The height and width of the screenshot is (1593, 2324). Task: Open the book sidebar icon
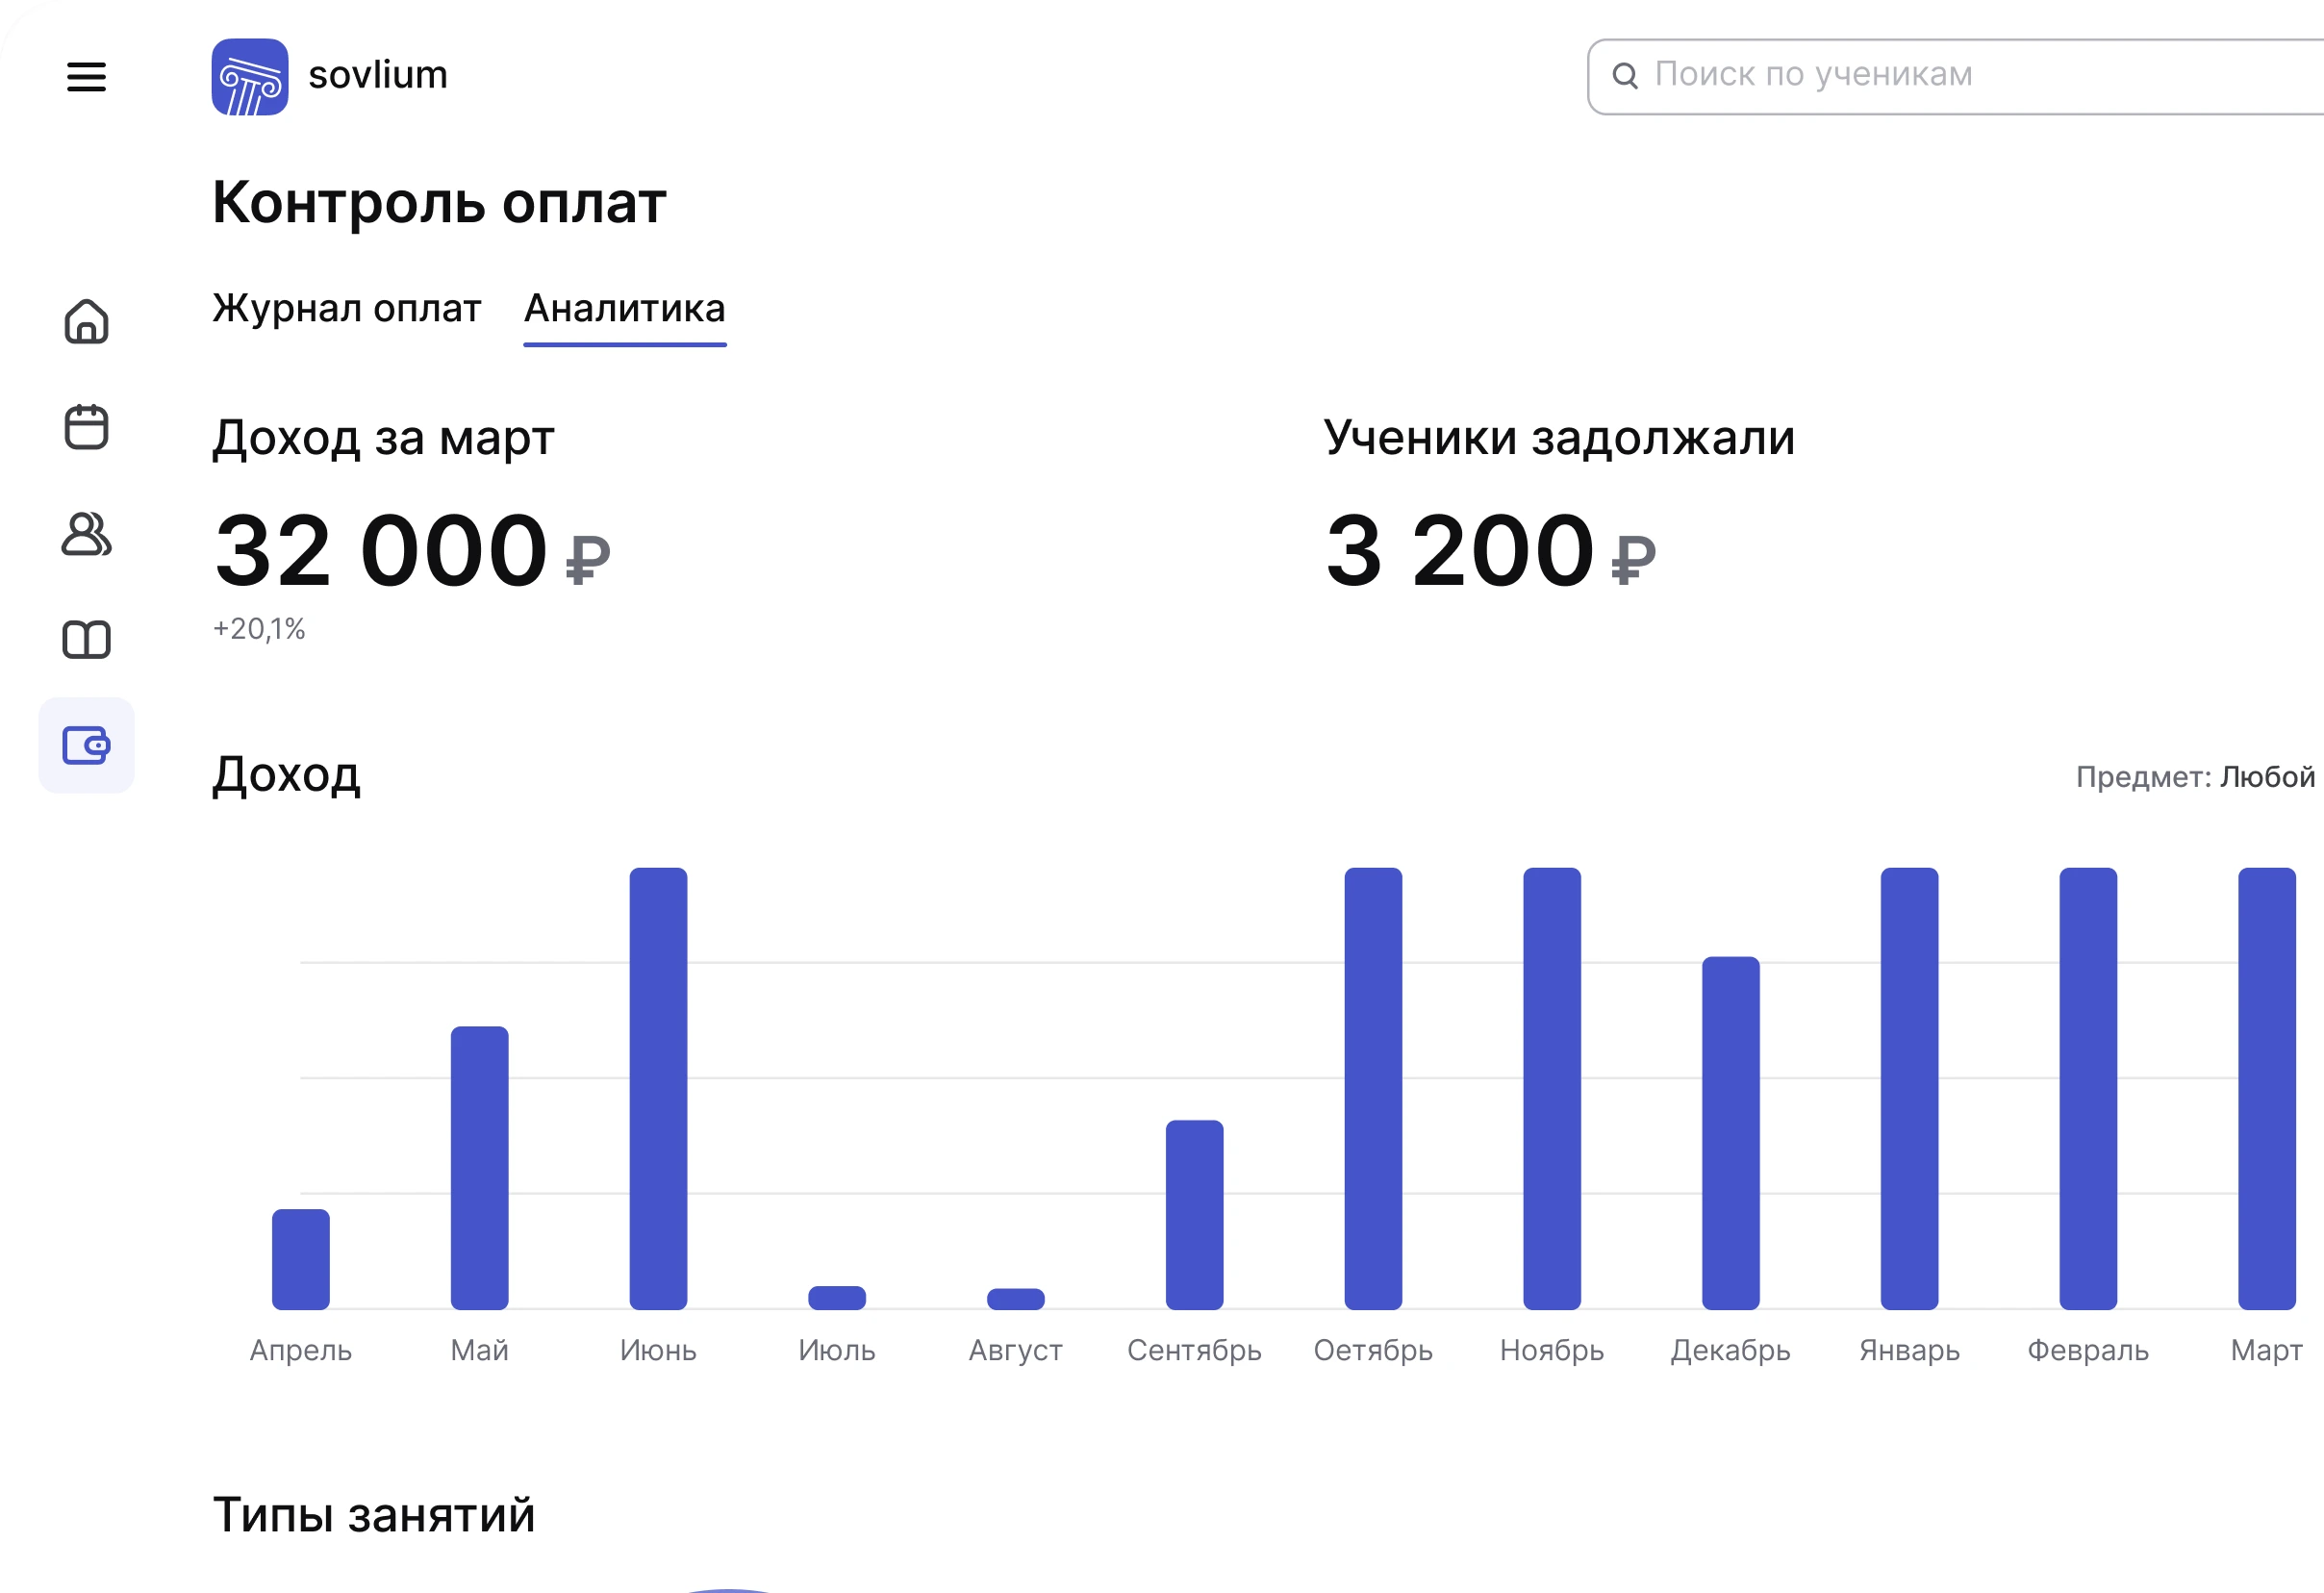[x=86, y=640]
